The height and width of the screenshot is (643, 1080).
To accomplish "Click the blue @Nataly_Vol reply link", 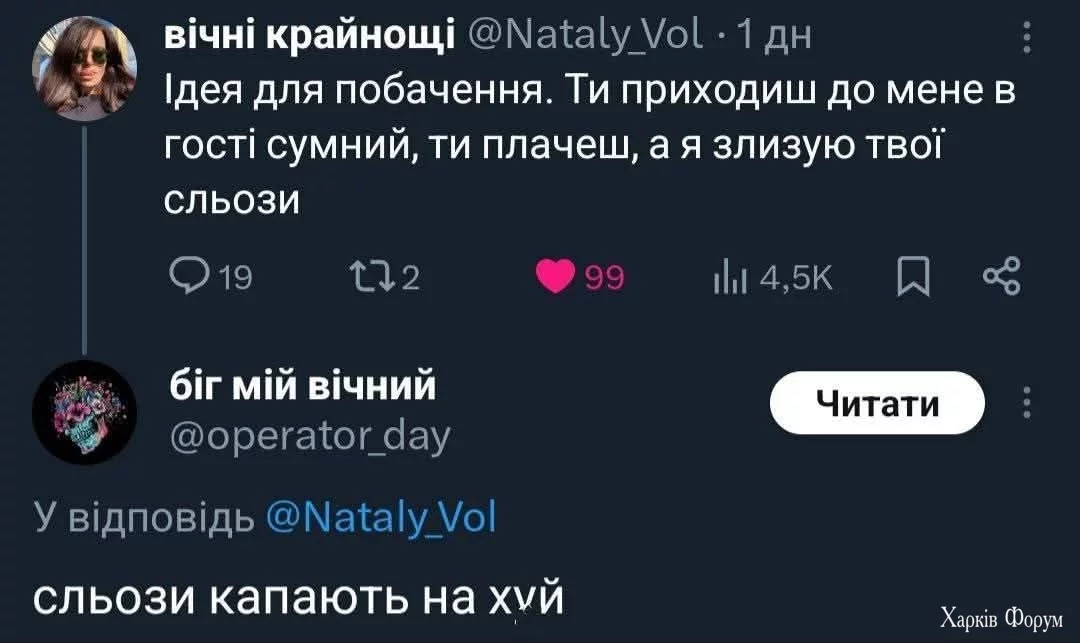I will [x=382, y=519].
